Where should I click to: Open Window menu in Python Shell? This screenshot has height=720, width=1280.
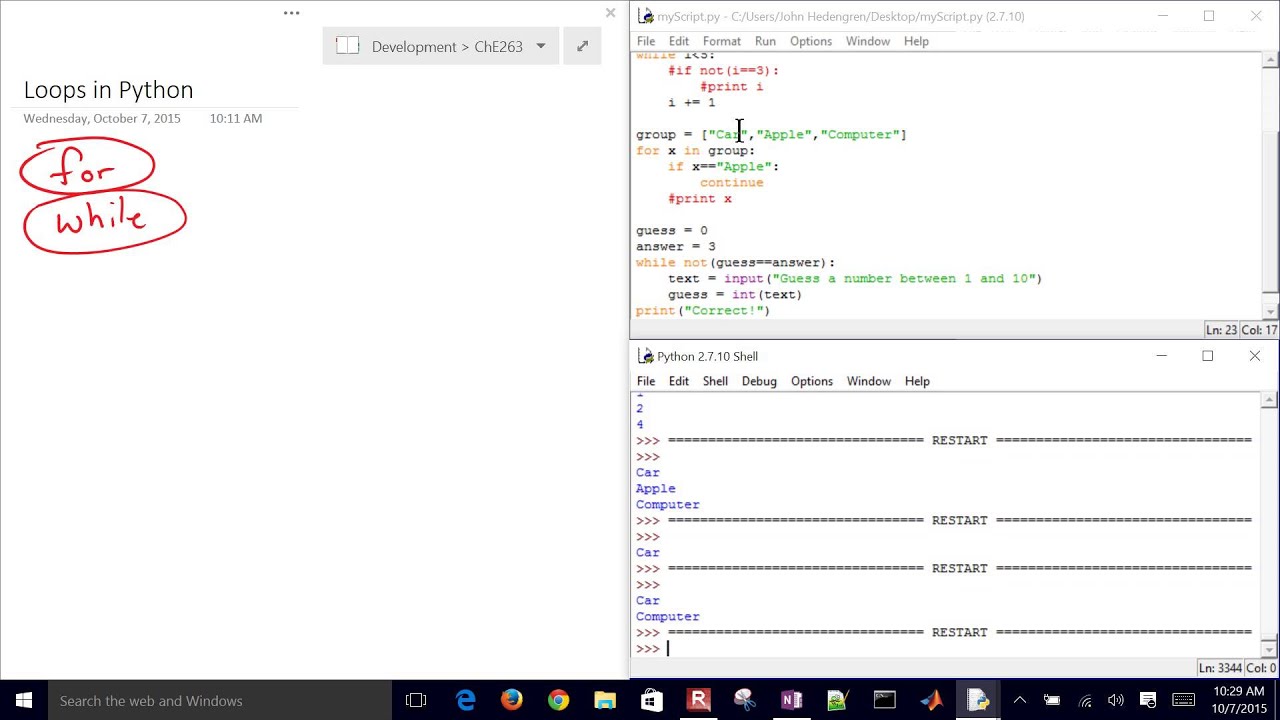coord(869,381)
